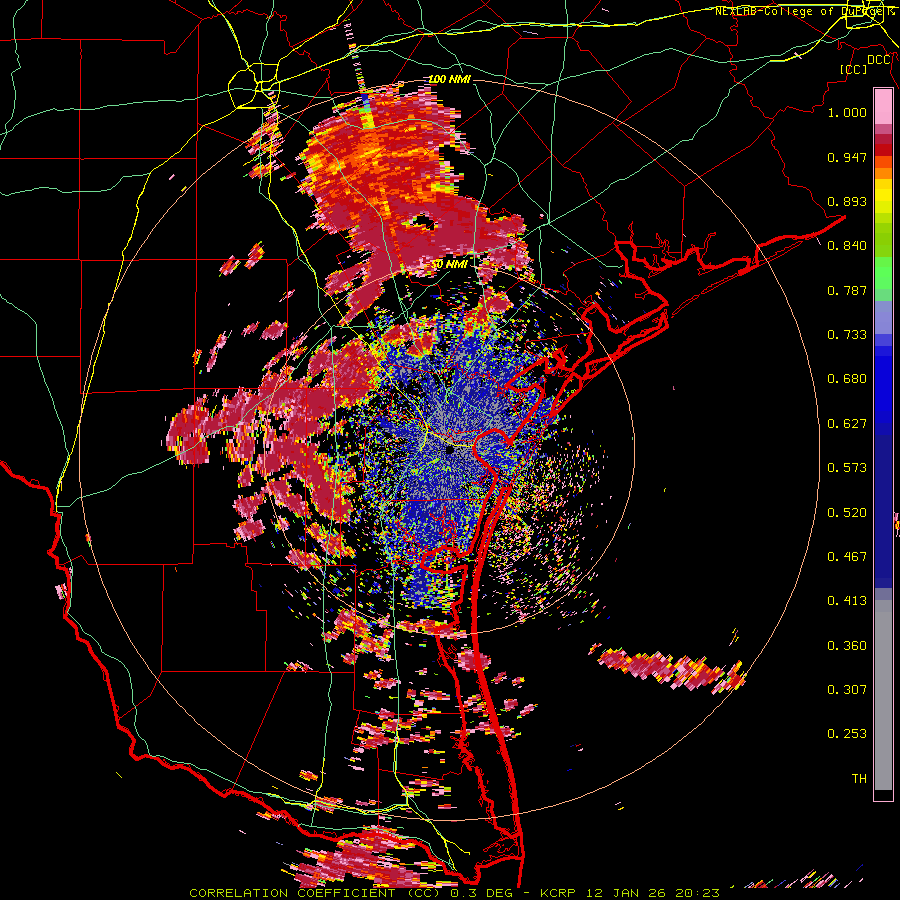This screenshot has width=900, height=900.
Task: Click the TH threshold label on scale
Action: (x=859, y=779)
